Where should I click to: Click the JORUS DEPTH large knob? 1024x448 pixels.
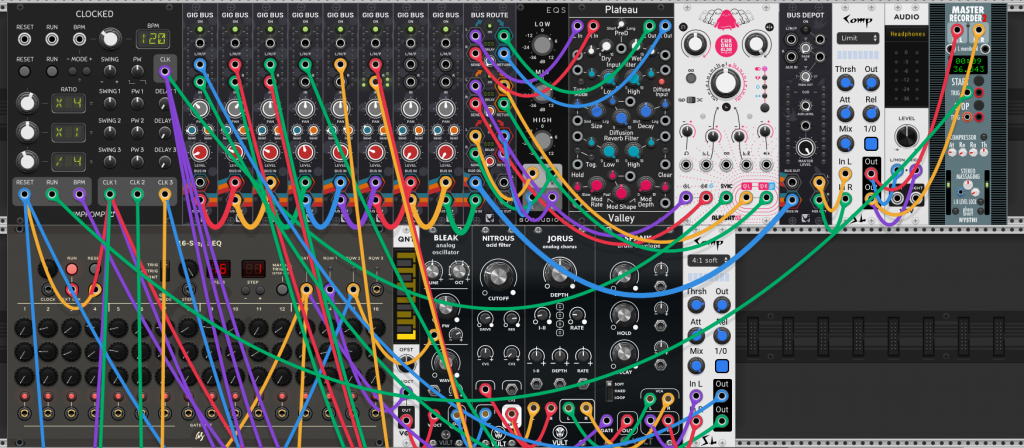pos(559,274)
